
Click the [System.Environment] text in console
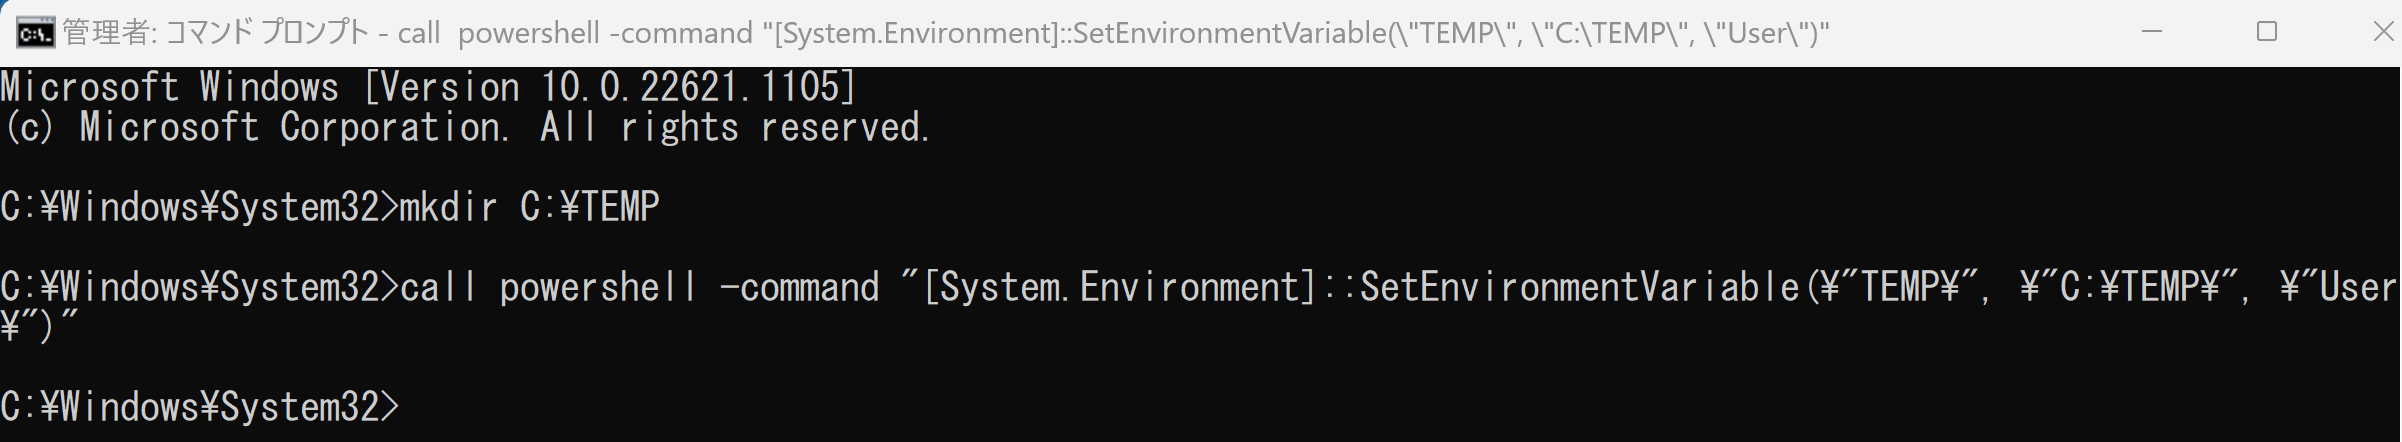[x=1118, y=287]
